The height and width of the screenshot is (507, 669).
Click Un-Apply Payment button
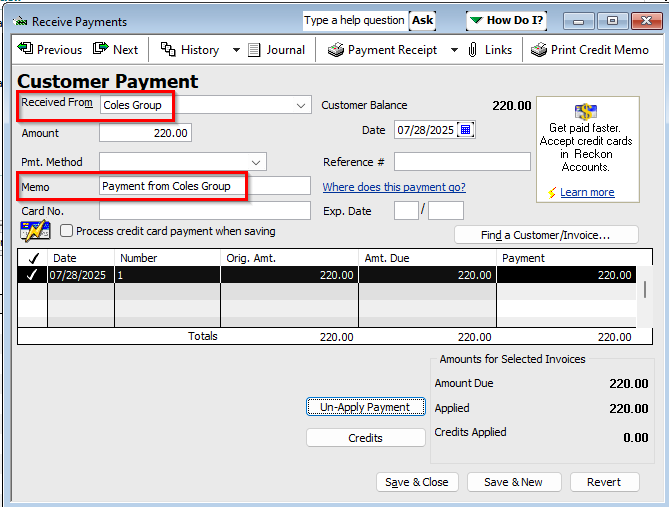click(x=366, y=407)
